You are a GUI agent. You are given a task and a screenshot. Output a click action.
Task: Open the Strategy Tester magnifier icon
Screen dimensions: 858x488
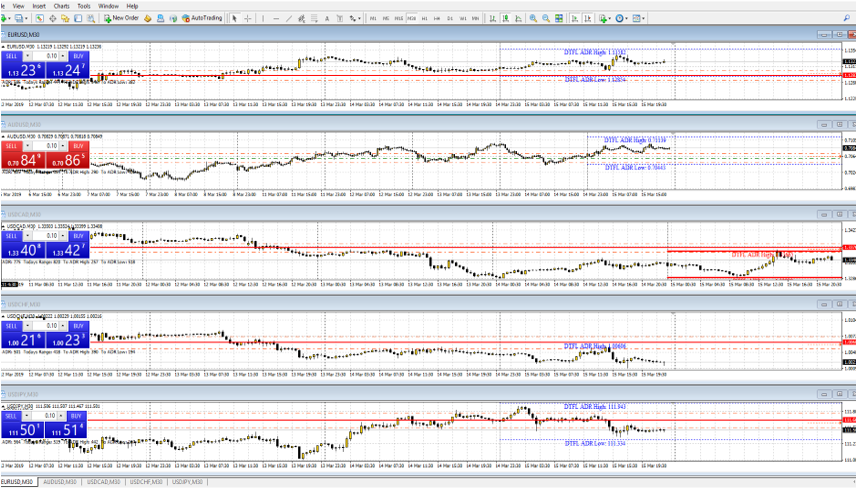pyautogui.click(x=91, y=18)
